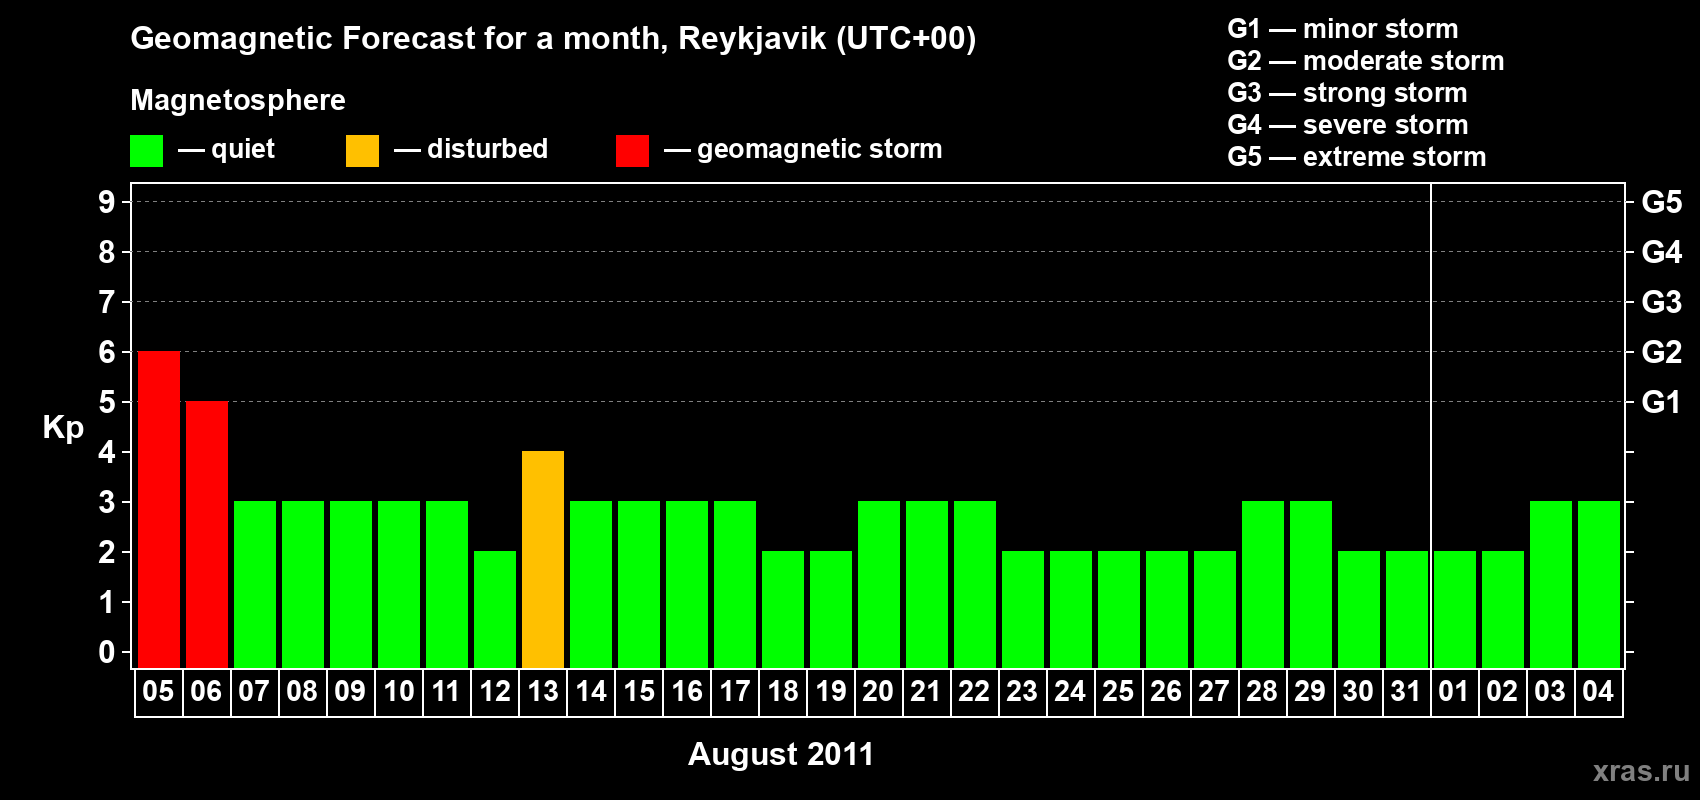1700x800 pixels.
Task: Click the Magnetosphere heading
Action: click(238, 101)
